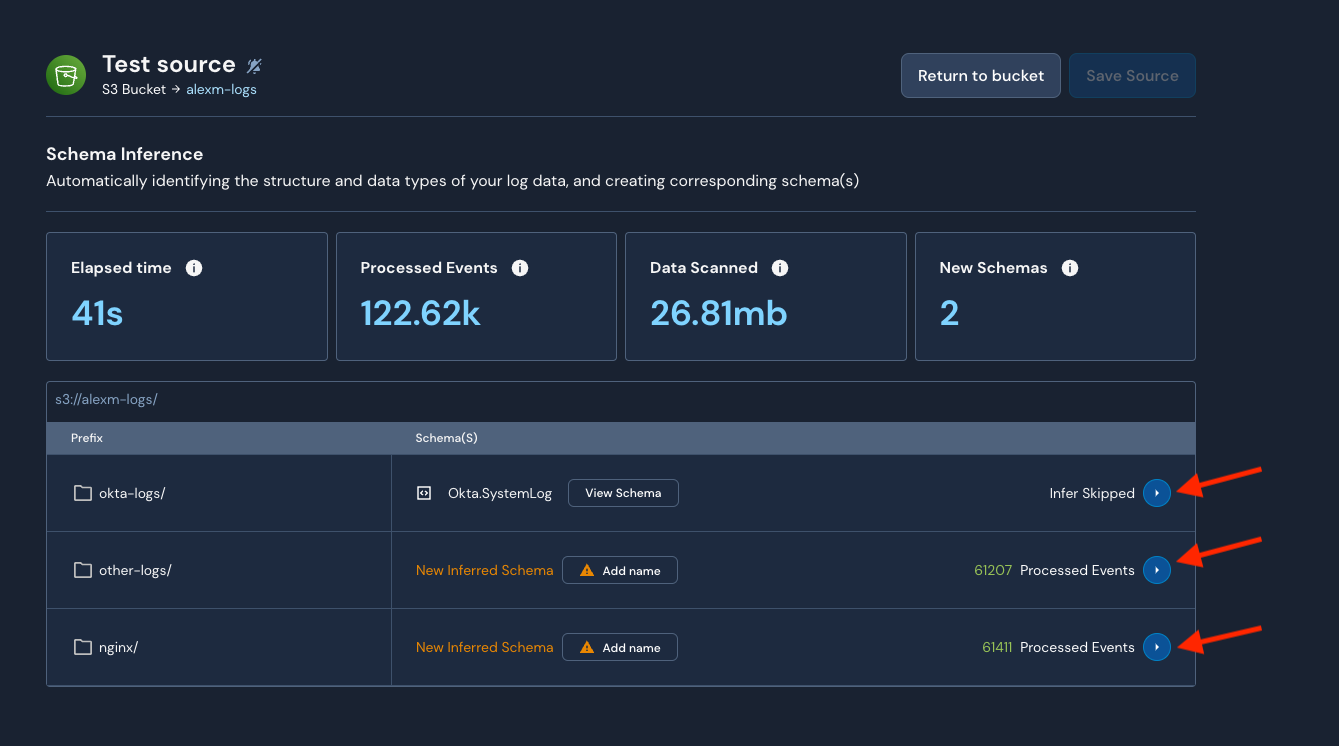
Task: Click the Okta.SystemLog schema code icon
Action: pyautogui.click(x=424, y=493)
